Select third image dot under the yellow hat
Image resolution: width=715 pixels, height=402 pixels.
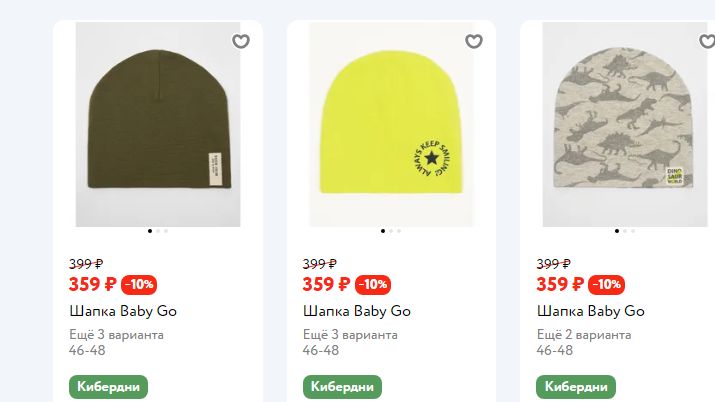tap(399, 231)
